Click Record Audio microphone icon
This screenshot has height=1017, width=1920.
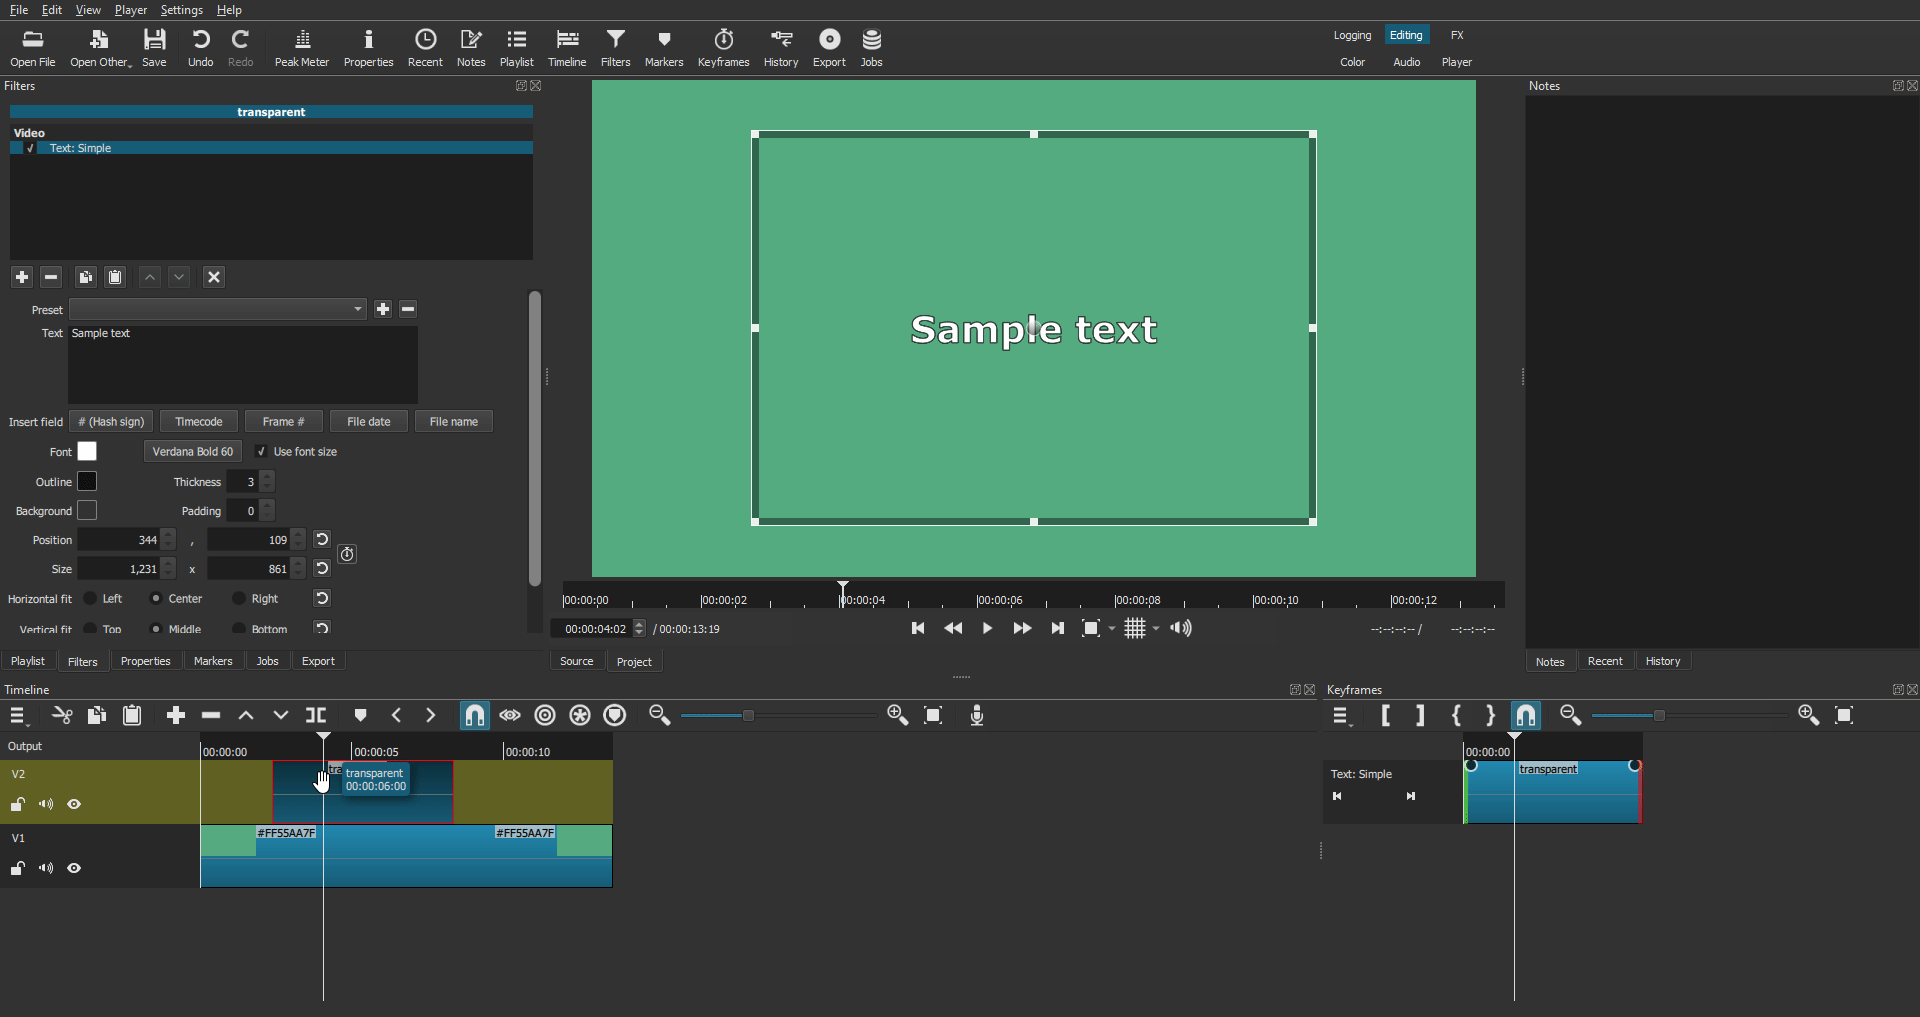pos(977,715)
